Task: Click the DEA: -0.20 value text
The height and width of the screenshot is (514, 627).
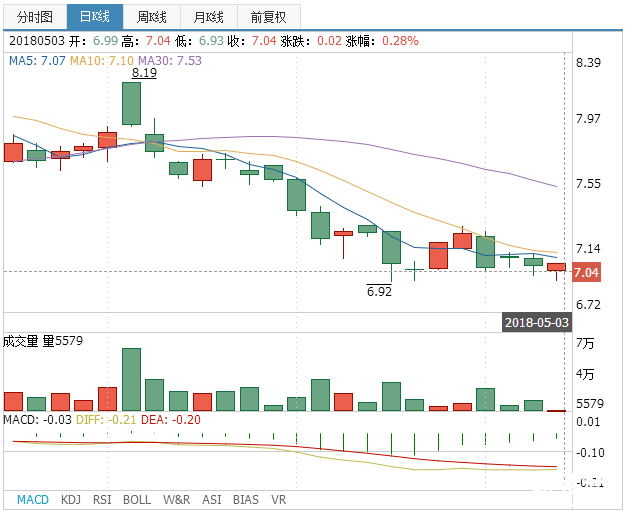Action: (171, 420)
